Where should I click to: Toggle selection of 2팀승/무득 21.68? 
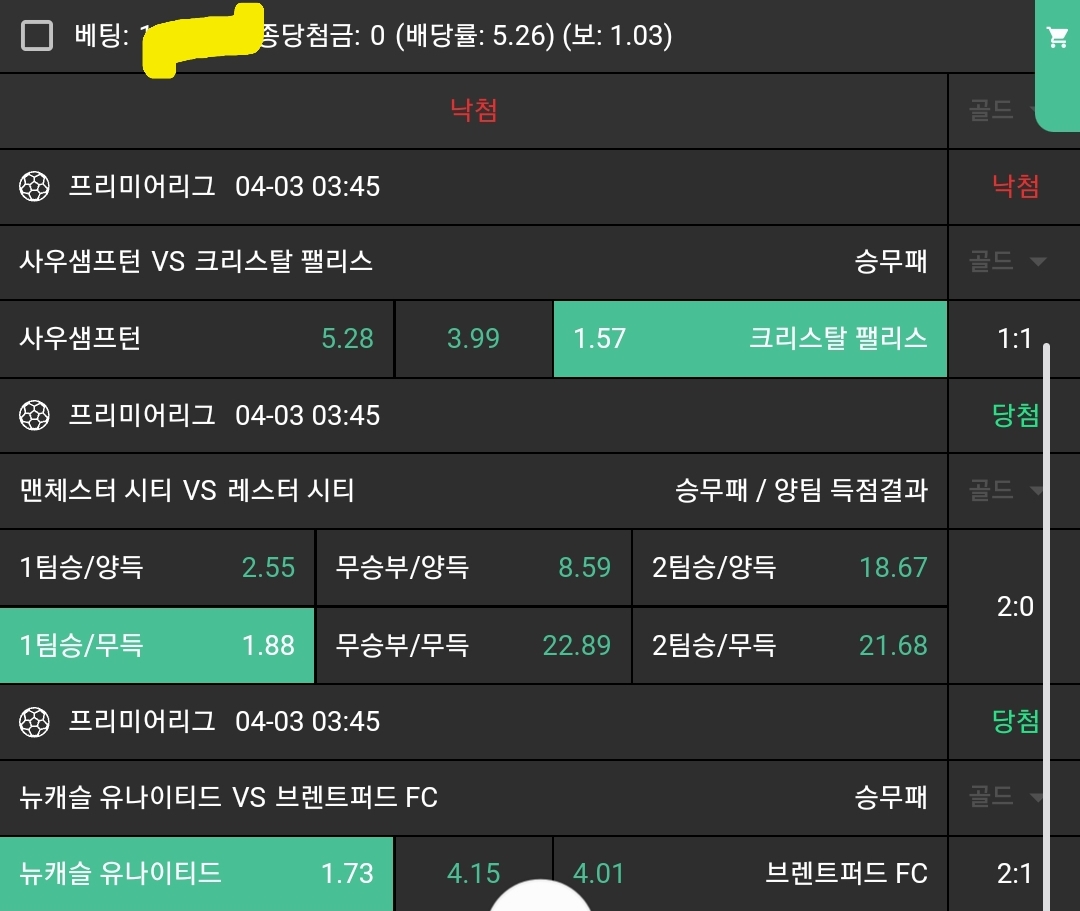point(791,646)
